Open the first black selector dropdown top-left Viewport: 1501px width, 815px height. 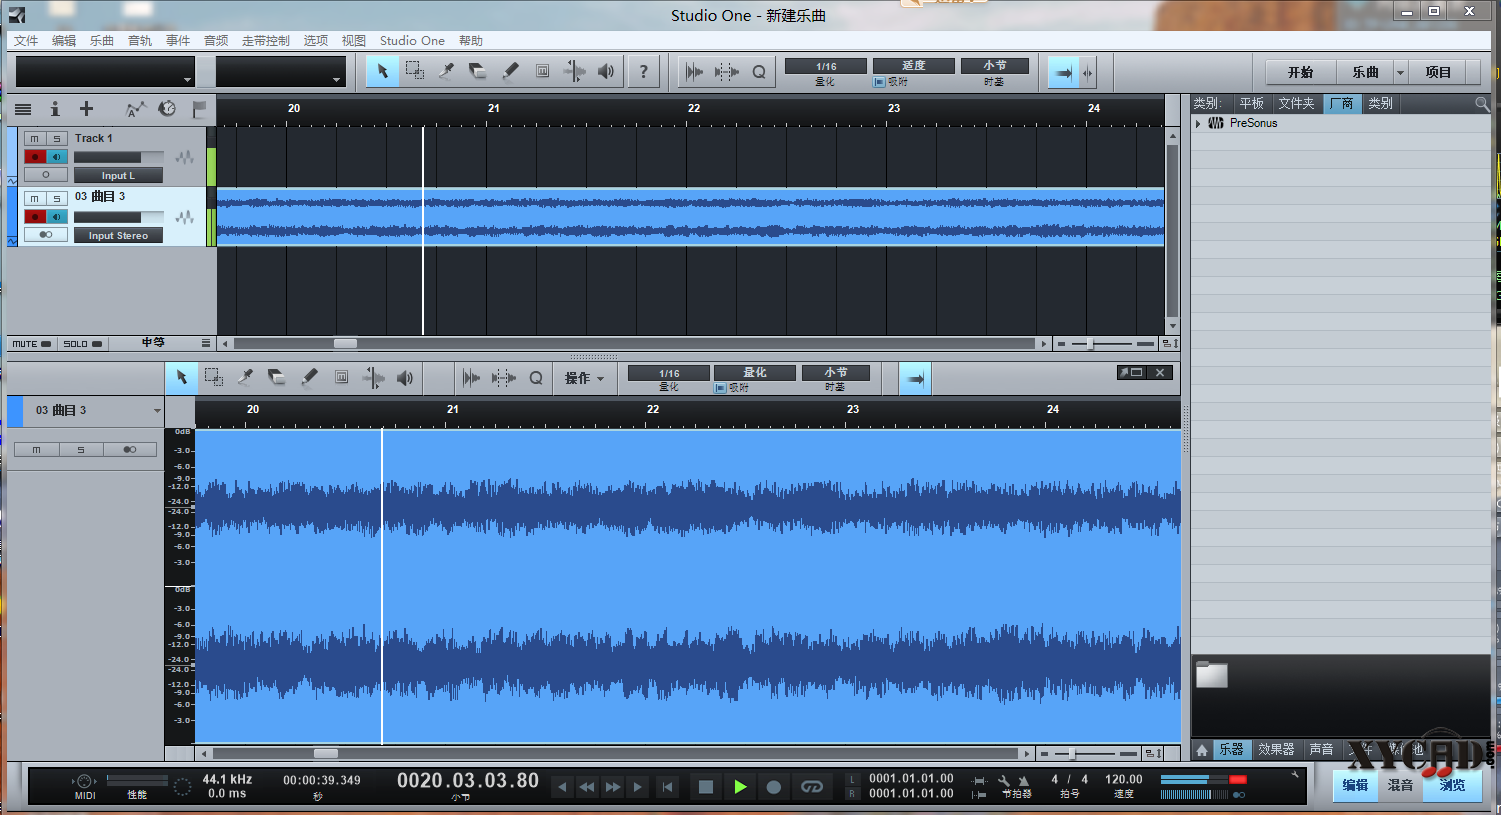(105, 72)
